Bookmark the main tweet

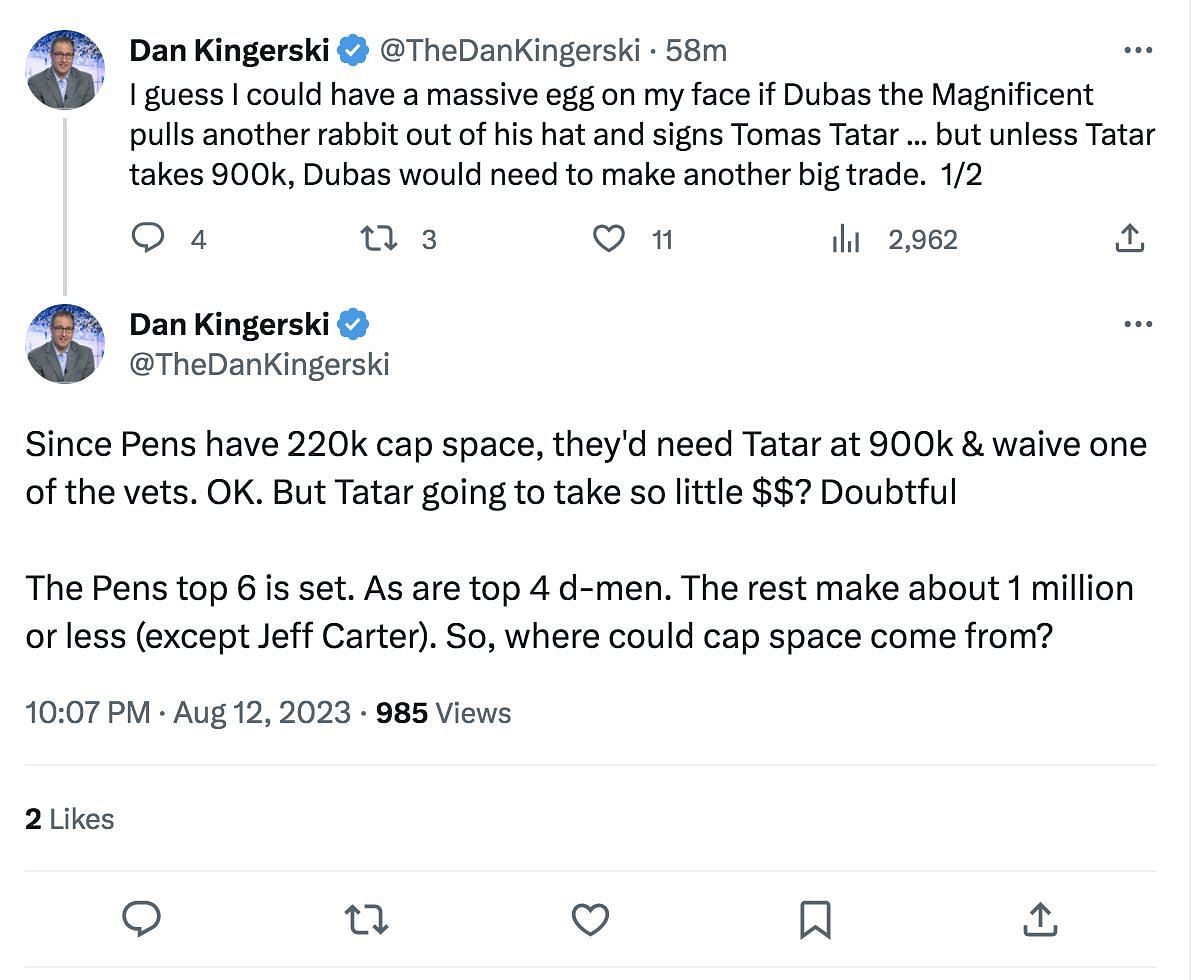[x=815, y=918]
